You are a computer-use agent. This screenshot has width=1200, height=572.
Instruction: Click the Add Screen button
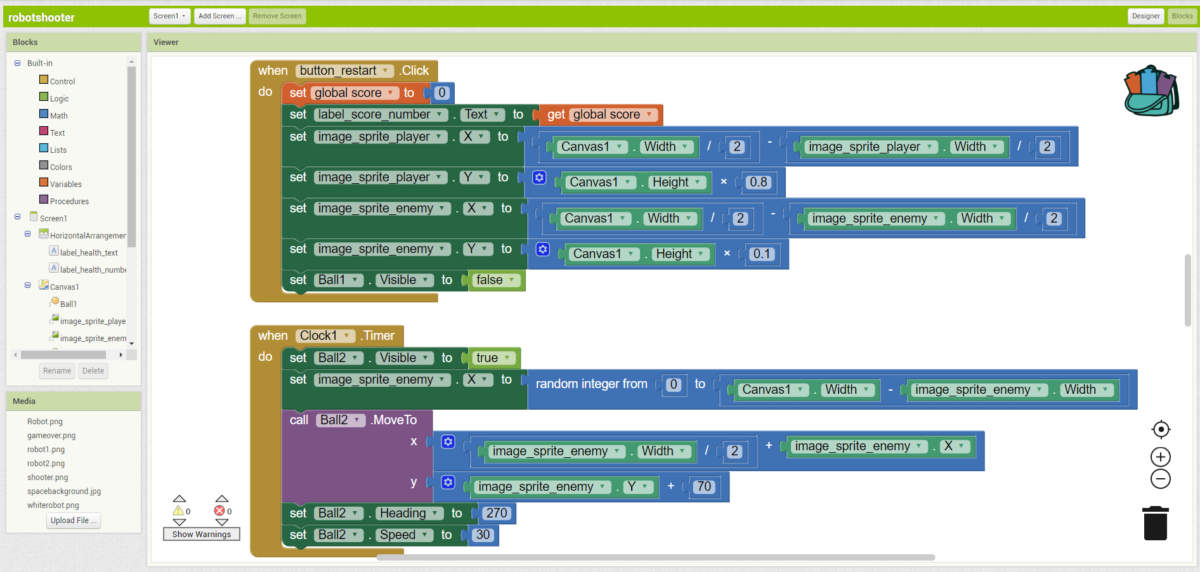pos(219,16)
